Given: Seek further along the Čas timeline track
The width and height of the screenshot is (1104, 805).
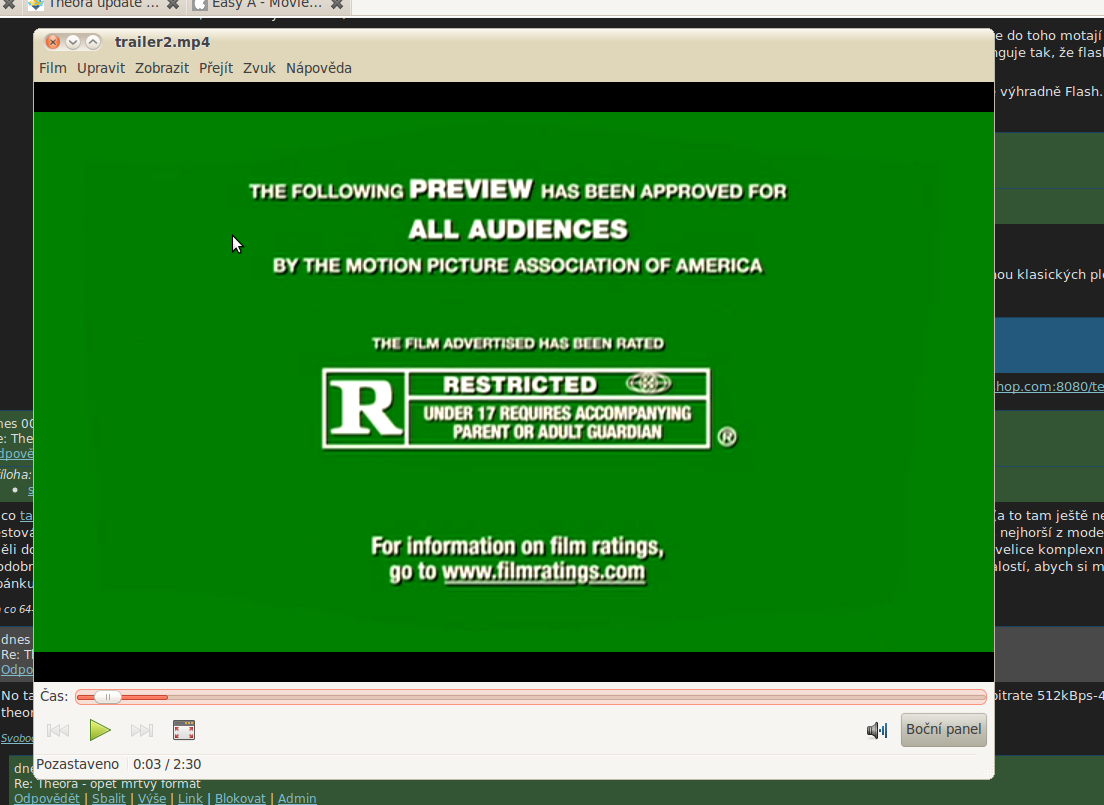Looking at the screenshot, I should click(x=531, y=697).
